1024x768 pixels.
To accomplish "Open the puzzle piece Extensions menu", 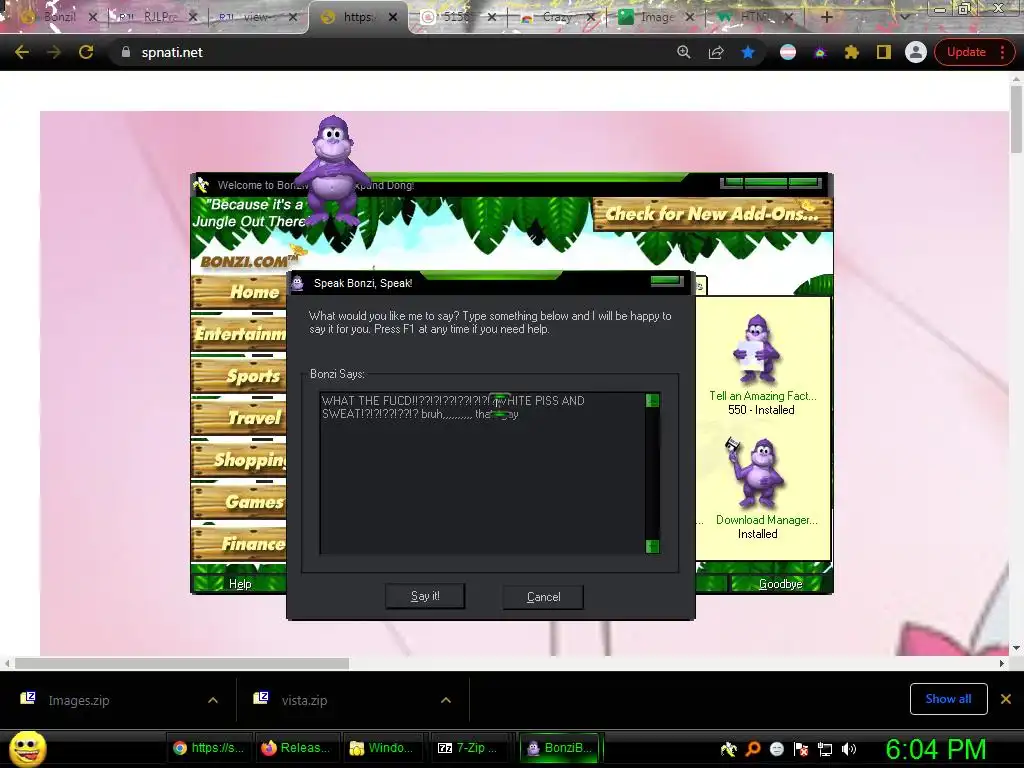I will [852, 52].
